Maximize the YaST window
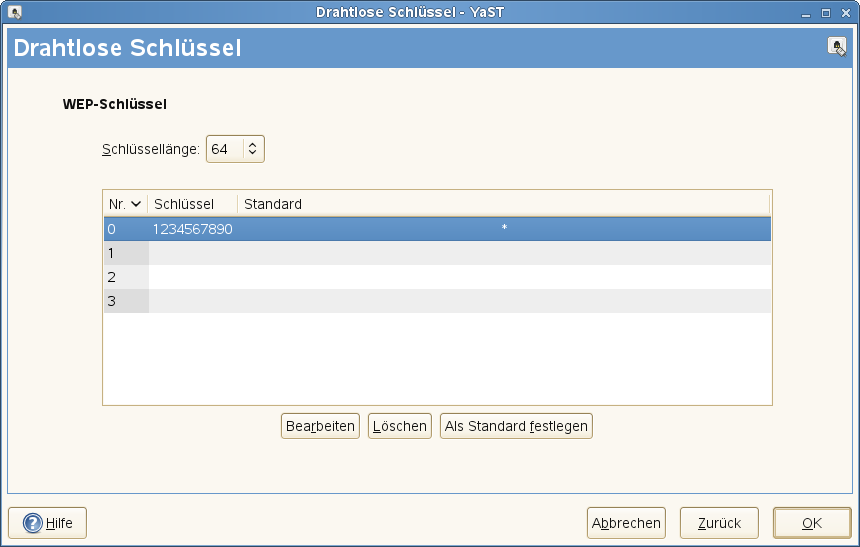The width and height of the screenshot is (860, 547). (825, 13)
